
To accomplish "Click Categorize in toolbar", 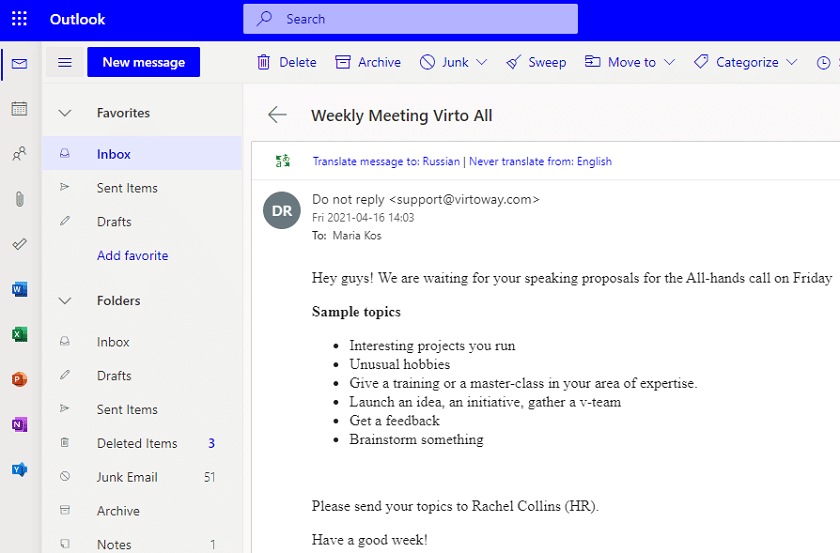I will [737, 62].
